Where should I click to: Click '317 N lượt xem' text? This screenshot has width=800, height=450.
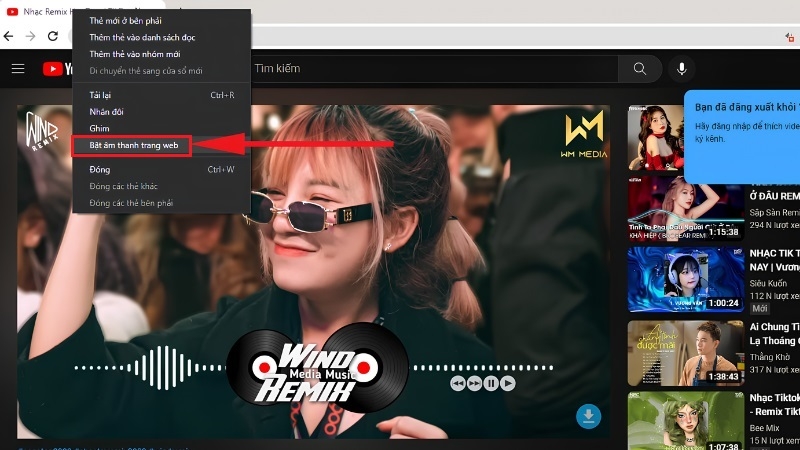pos(774,369)
